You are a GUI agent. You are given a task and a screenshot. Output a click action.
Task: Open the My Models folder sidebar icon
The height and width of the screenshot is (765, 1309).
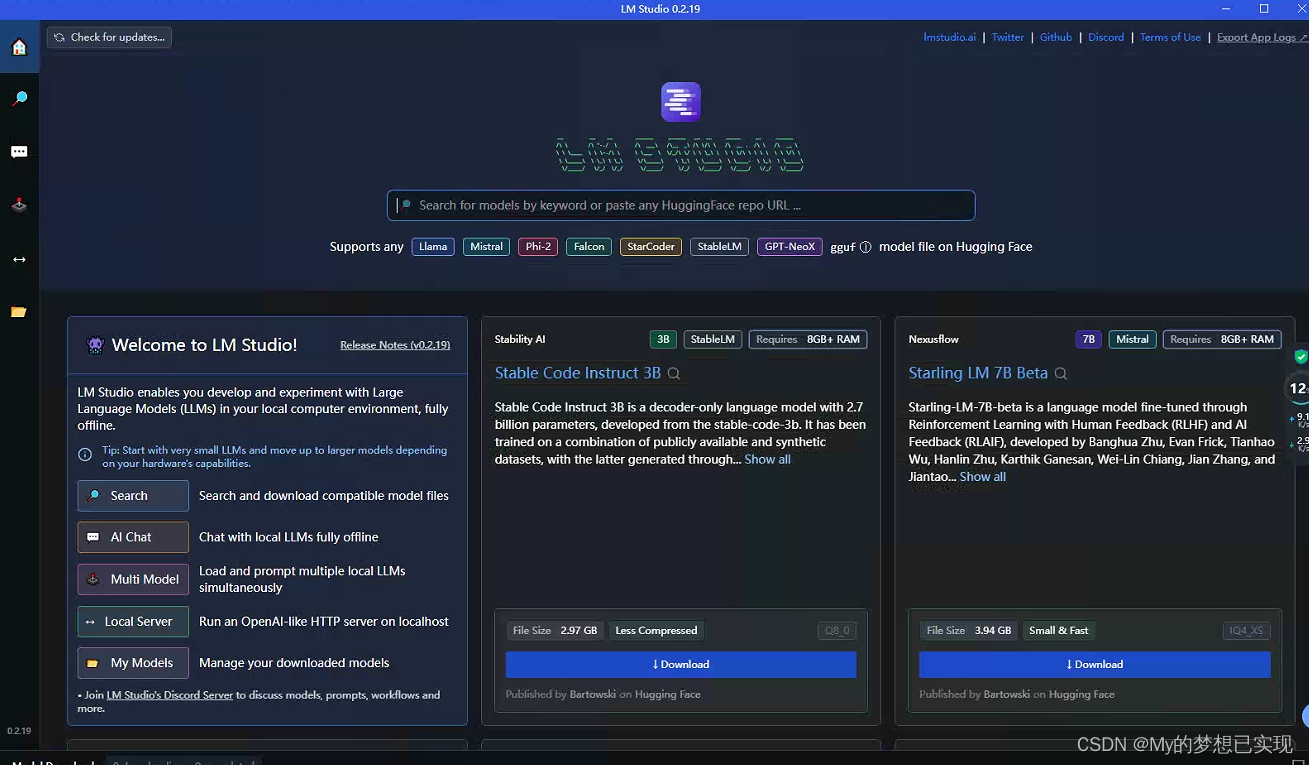pyautogui.click(x=19, y=312)
